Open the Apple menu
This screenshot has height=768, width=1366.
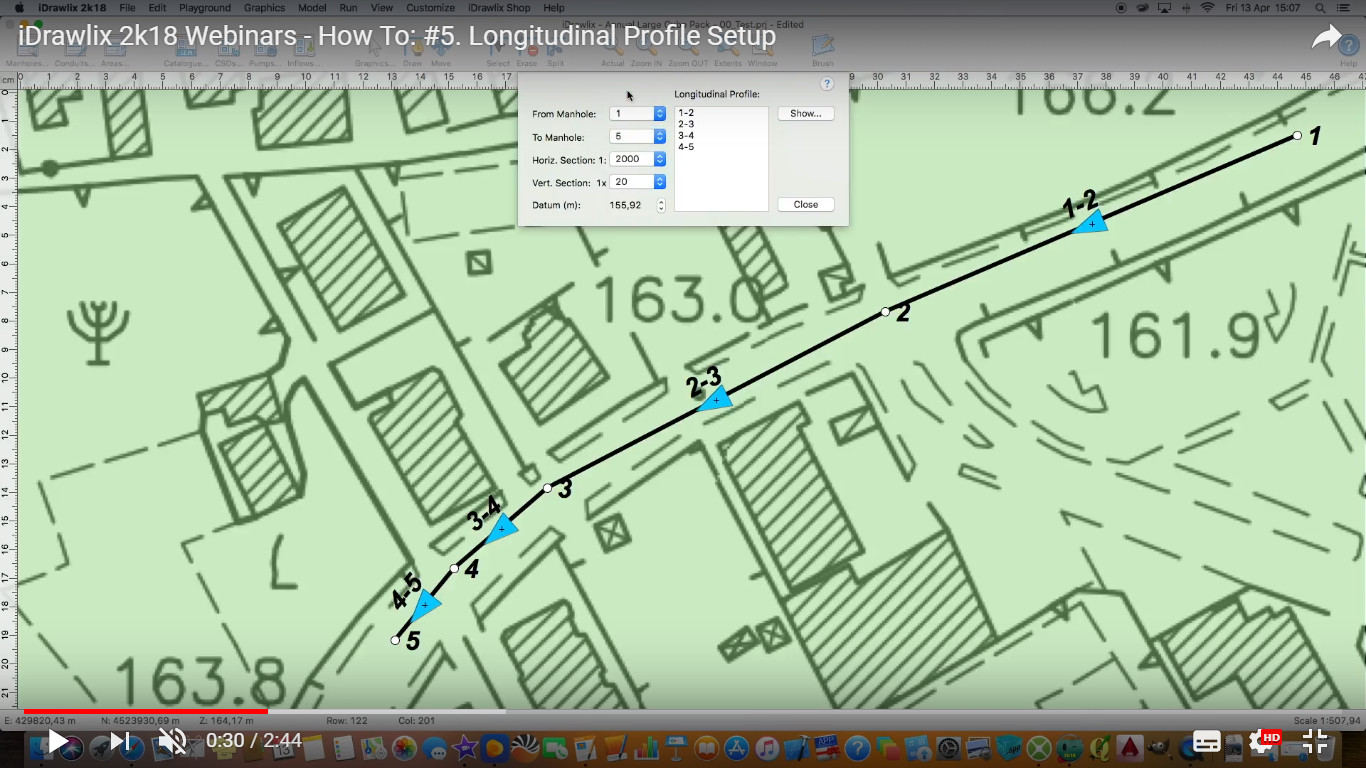click(19, 7)
